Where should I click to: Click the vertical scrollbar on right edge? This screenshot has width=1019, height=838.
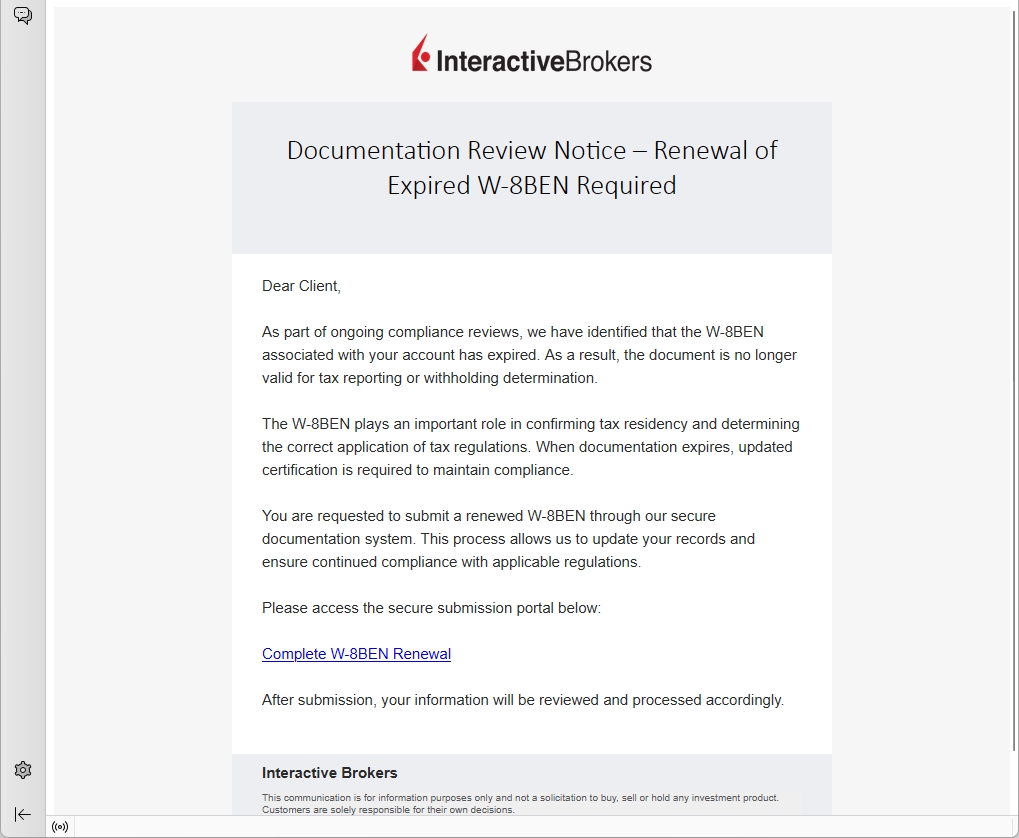tap(1014, 400)
